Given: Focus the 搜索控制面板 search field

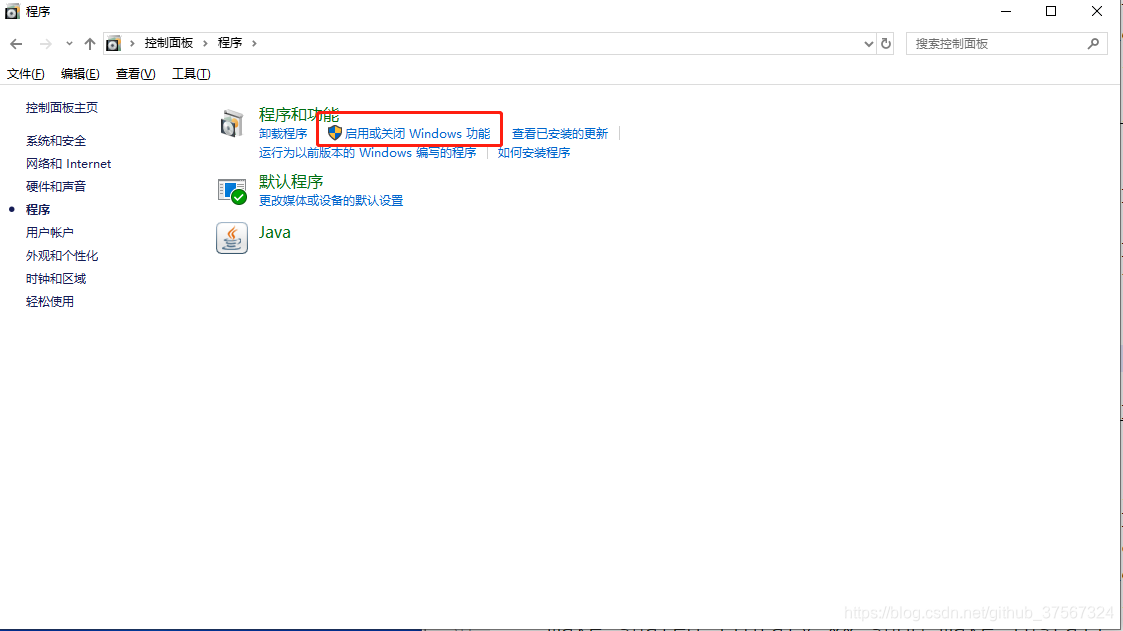Looking at the screenshot, I should click(x=1006, y=44).
